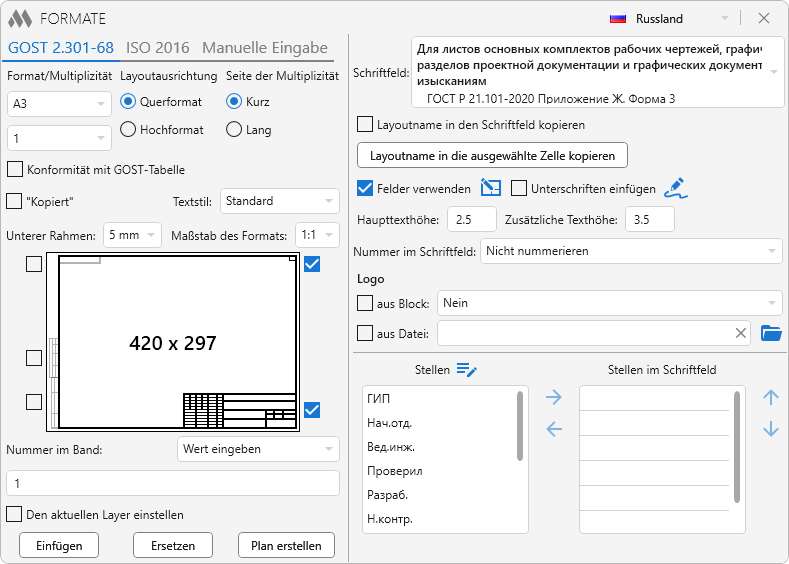The width and height of the screenshot is (789, 564).
Task: Open the A3 format dropdown
Action: tap(59, 103)
